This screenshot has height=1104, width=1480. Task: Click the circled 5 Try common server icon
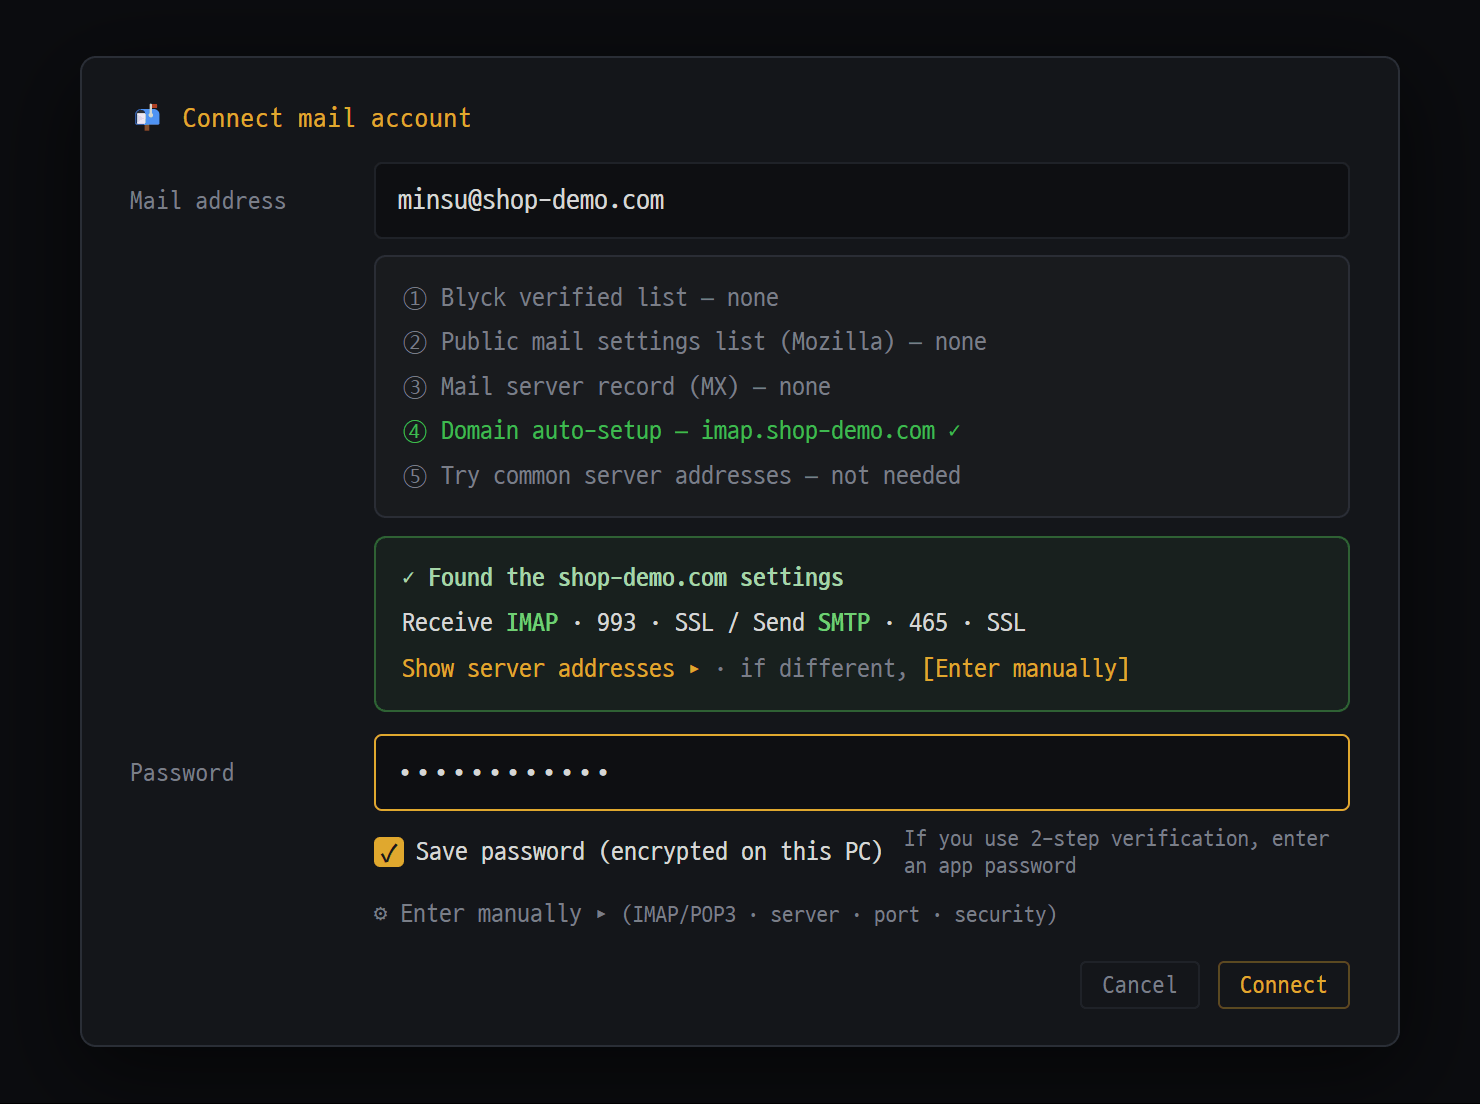click(415, 477)
